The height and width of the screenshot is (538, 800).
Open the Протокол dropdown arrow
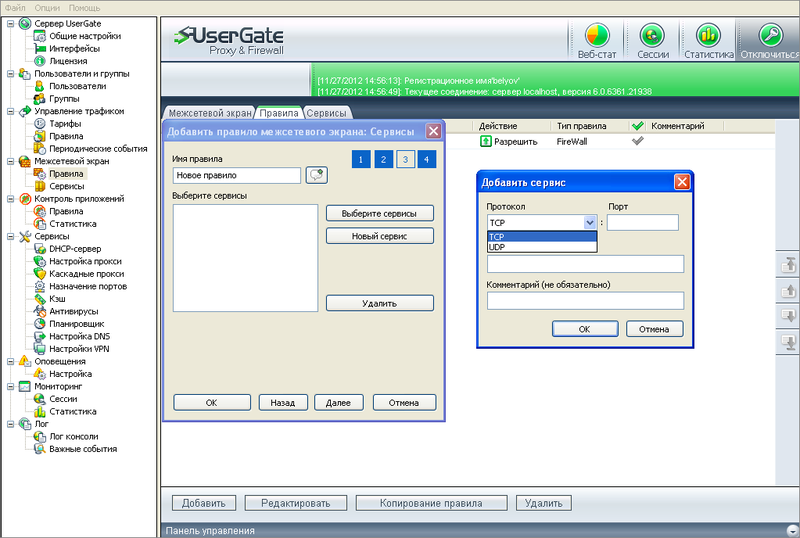click(590, 223)
